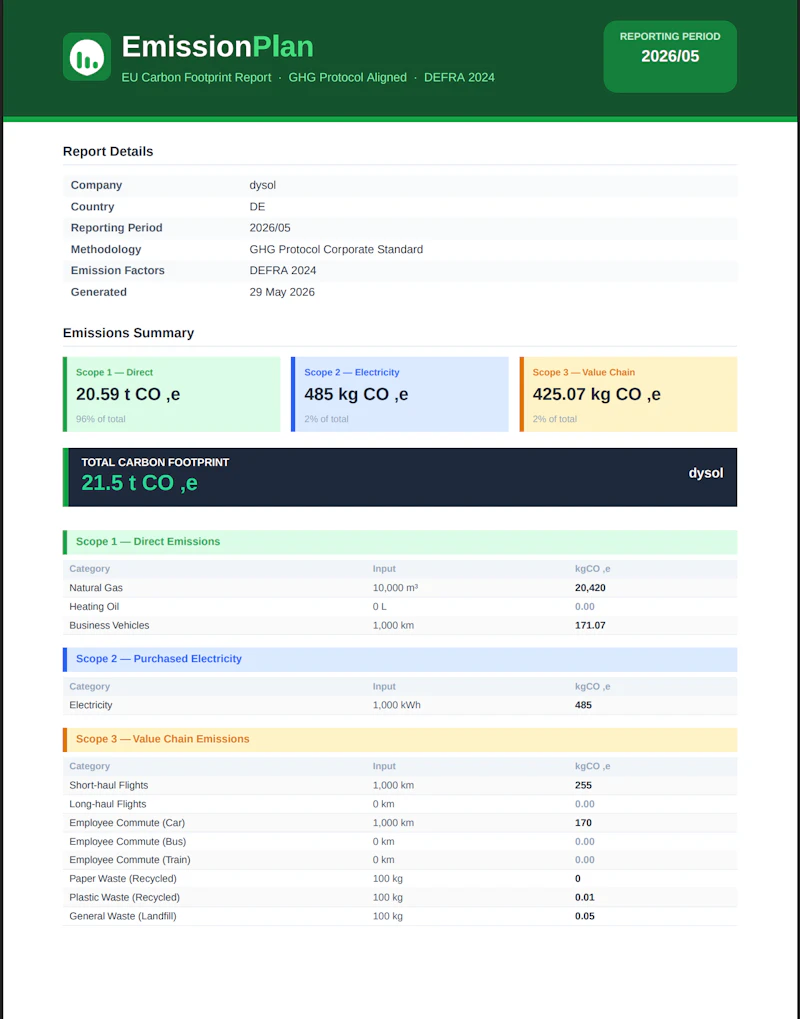The height and width of the screenshot is (1019, 800).
Task: Click 'dysol' in the Total Carbon Footprint banner
Action: (x=706, y=473)
